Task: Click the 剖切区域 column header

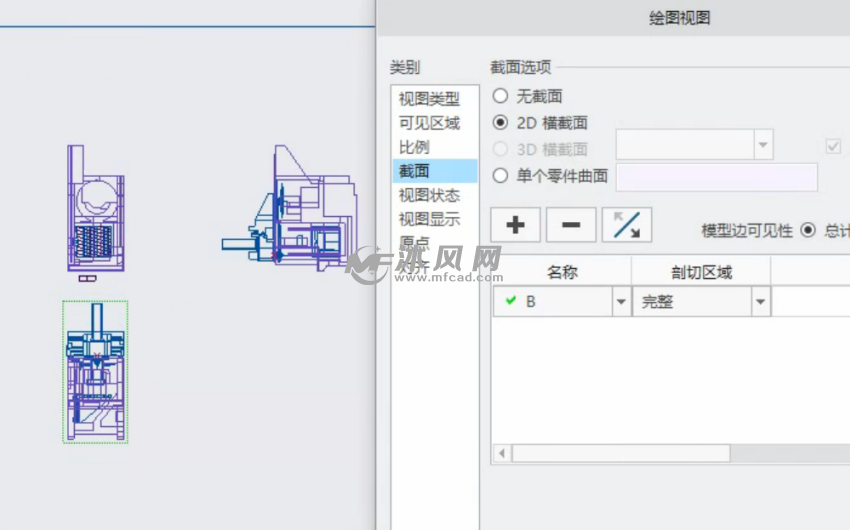Action: 701,272
